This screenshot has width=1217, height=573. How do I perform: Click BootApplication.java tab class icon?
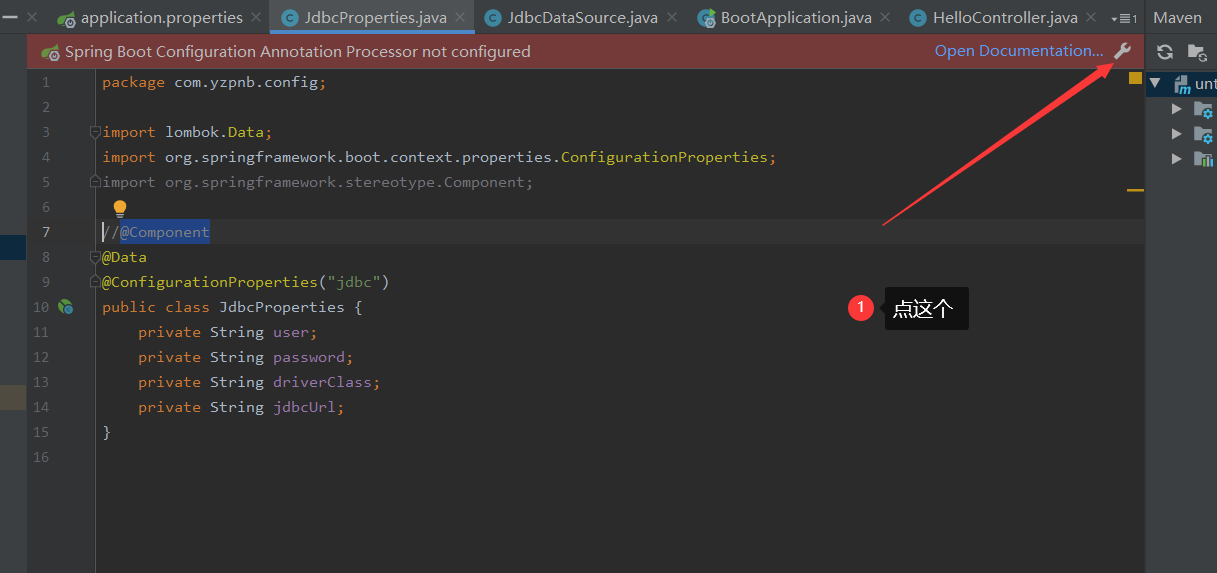[x=706, y=18]
